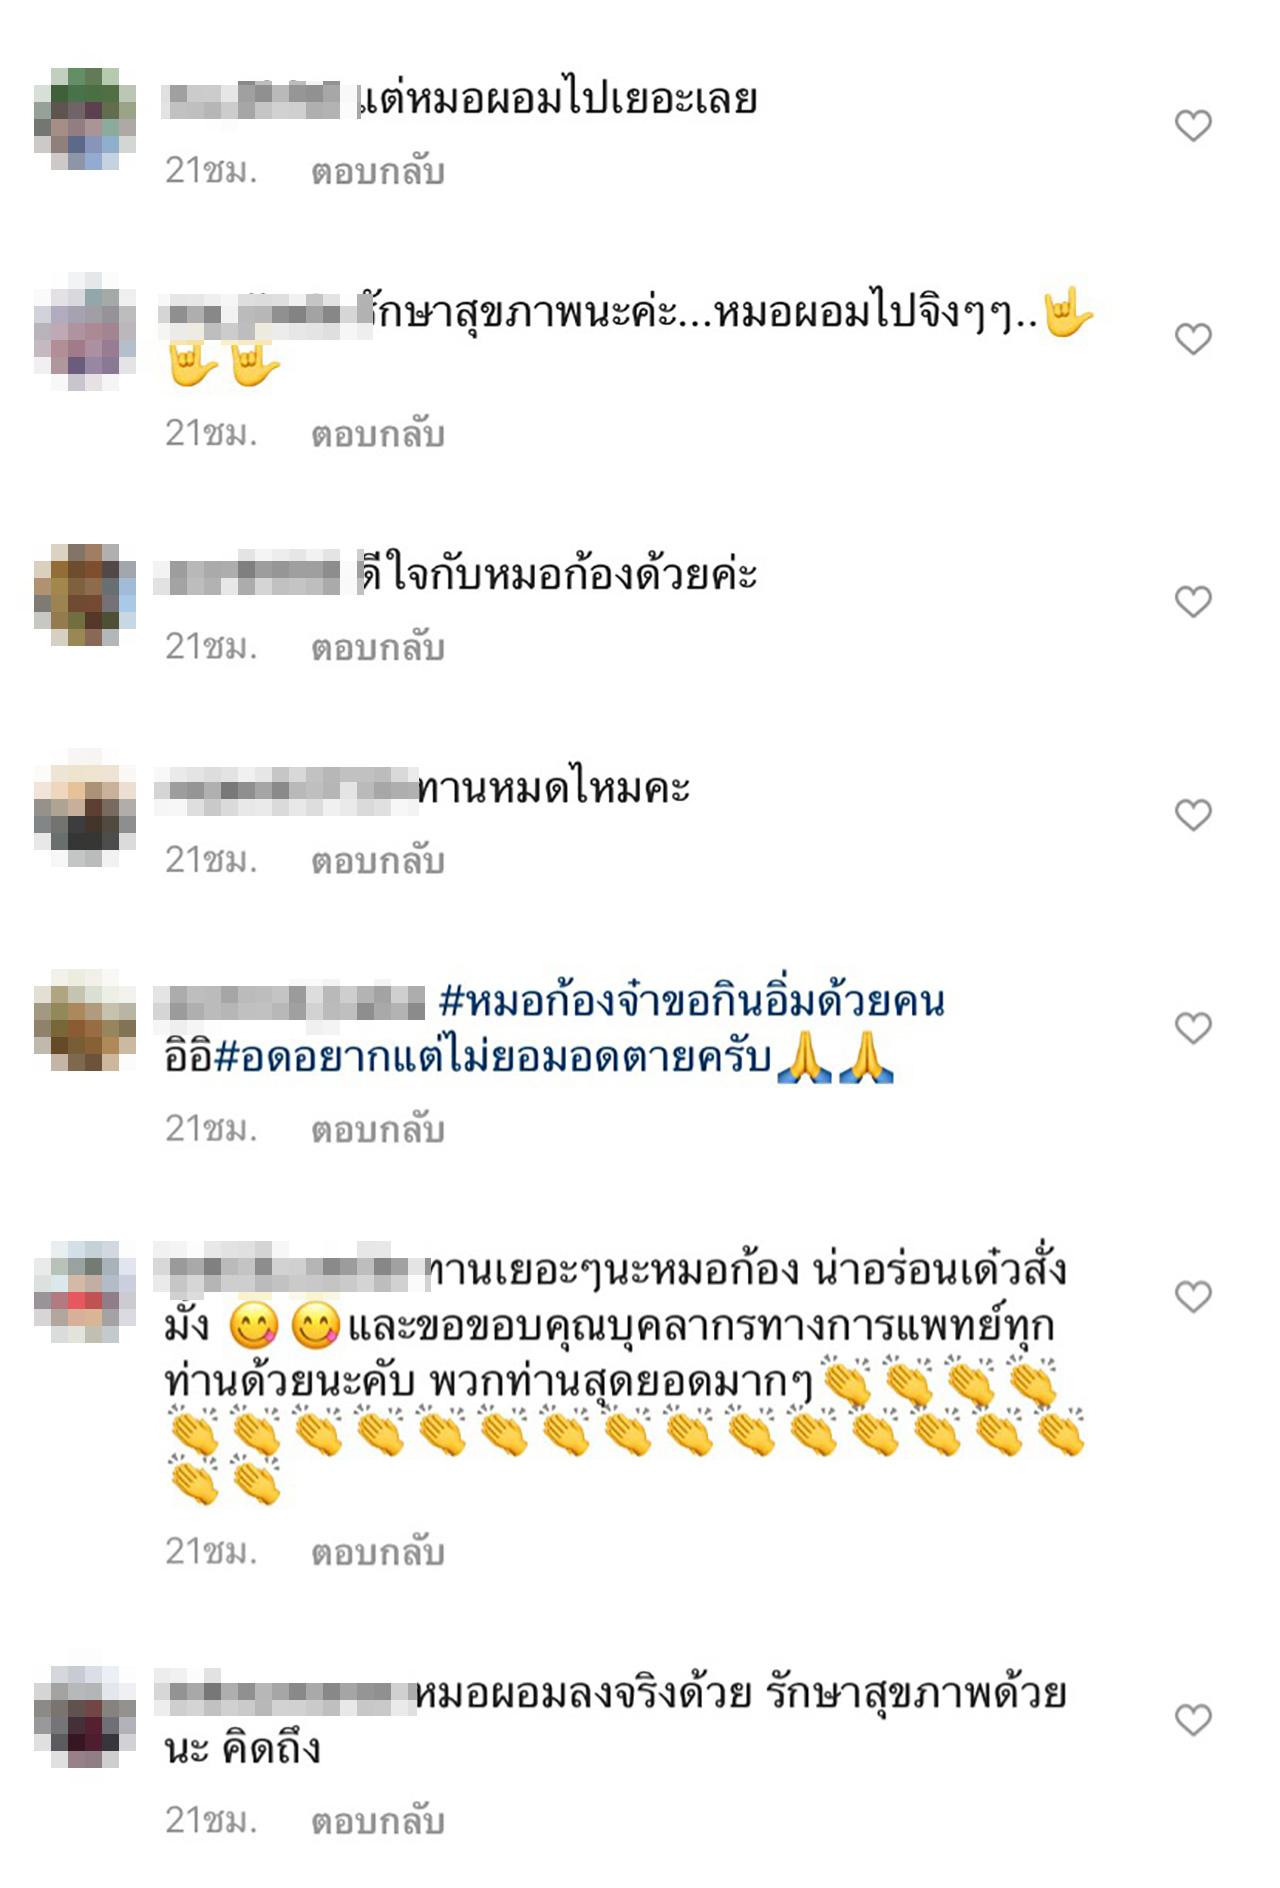Like the comment 'ทานหมดไหมคะ'

(x=1193, y=815)
